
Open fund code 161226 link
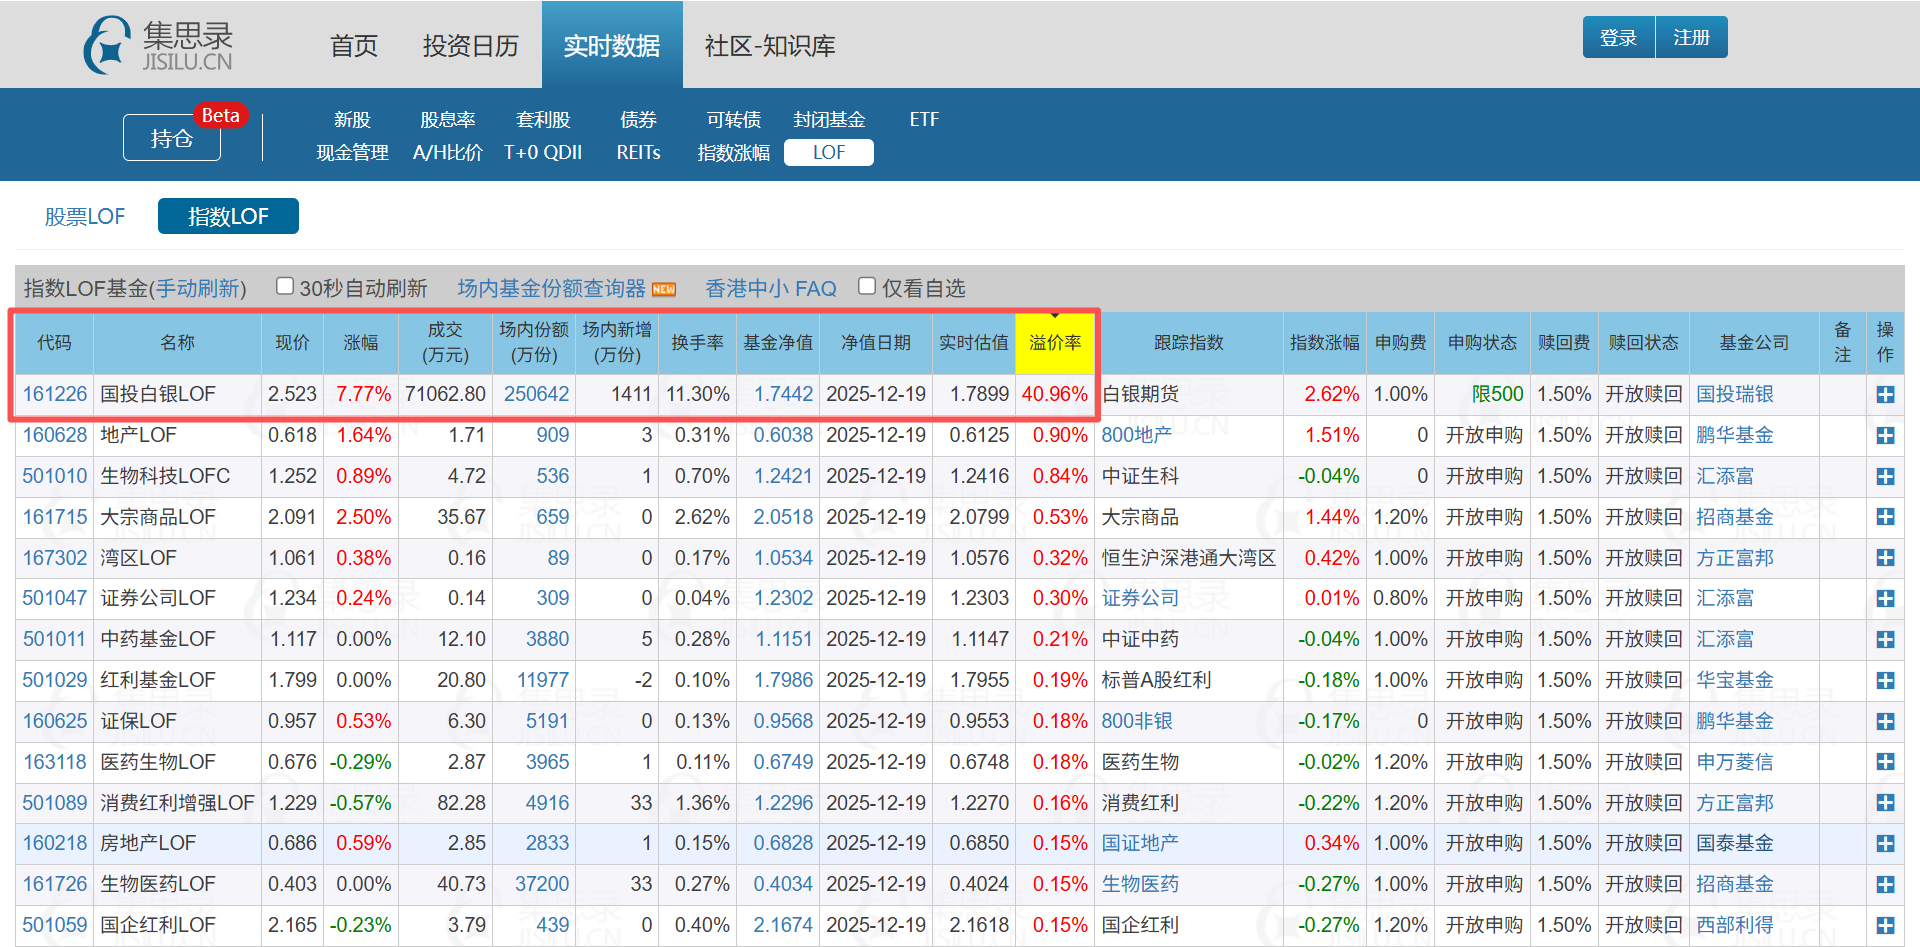coord(55,394)
